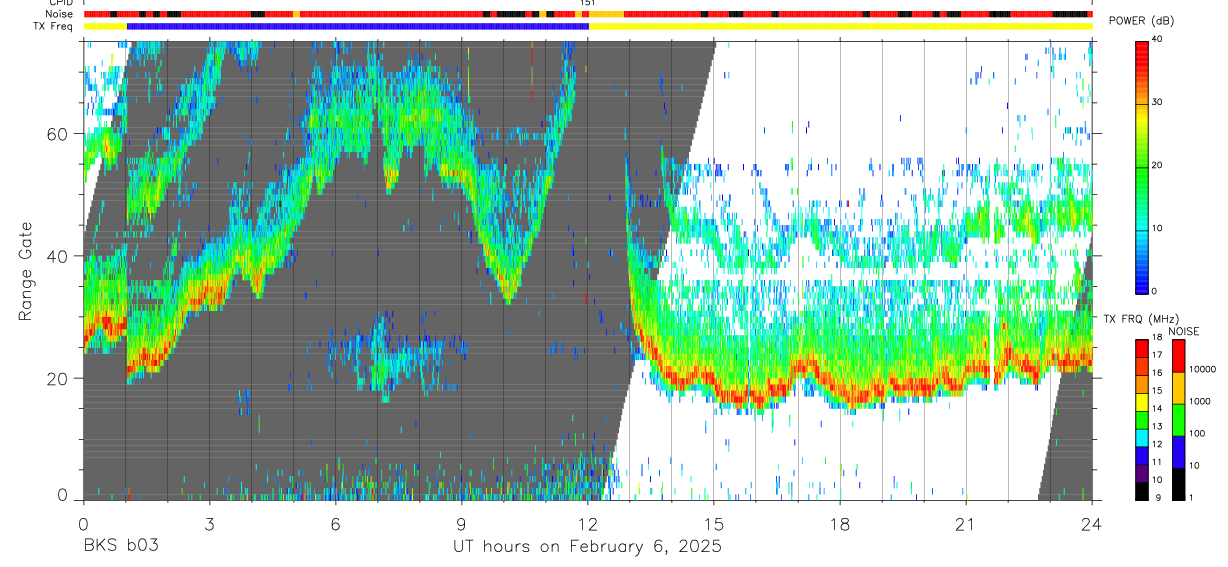Pick the red top segment of NOISE colorbar
Image resolution: width=1228 pixels, height=567 pixels.
point(1178,356)
